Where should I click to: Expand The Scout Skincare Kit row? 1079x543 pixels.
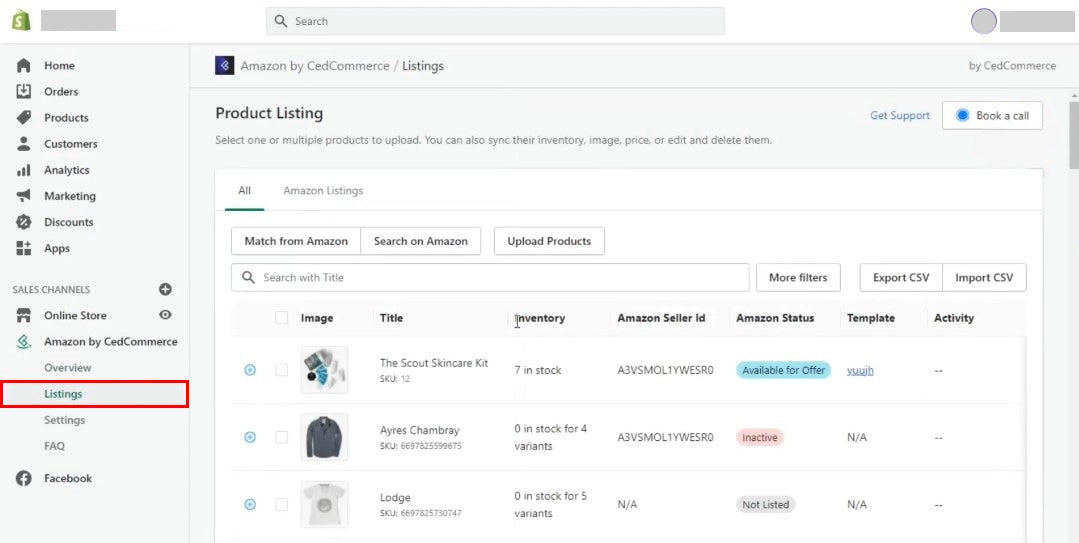tap(250, 370)
